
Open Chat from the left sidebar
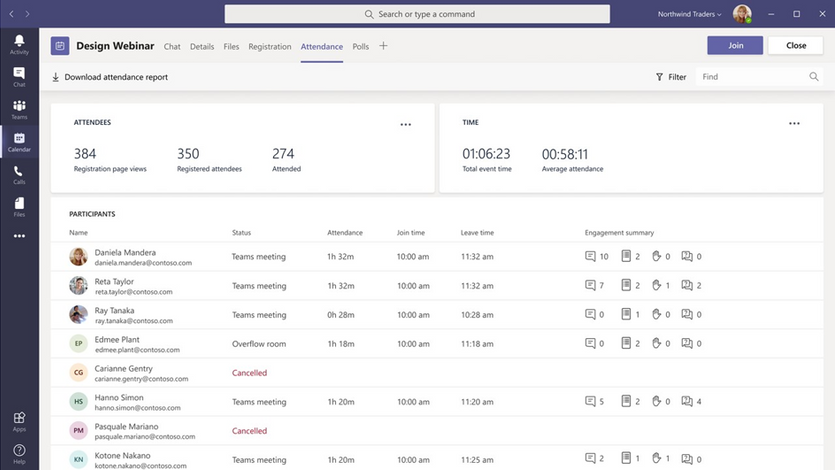[19, 77]
